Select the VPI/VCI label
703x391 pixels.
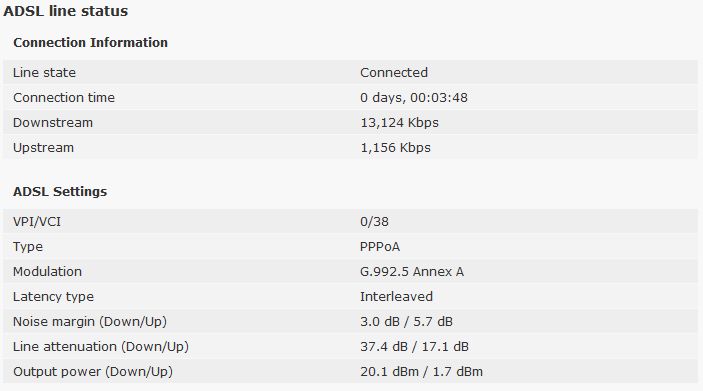pyautogui.click(x=37, y=222)
